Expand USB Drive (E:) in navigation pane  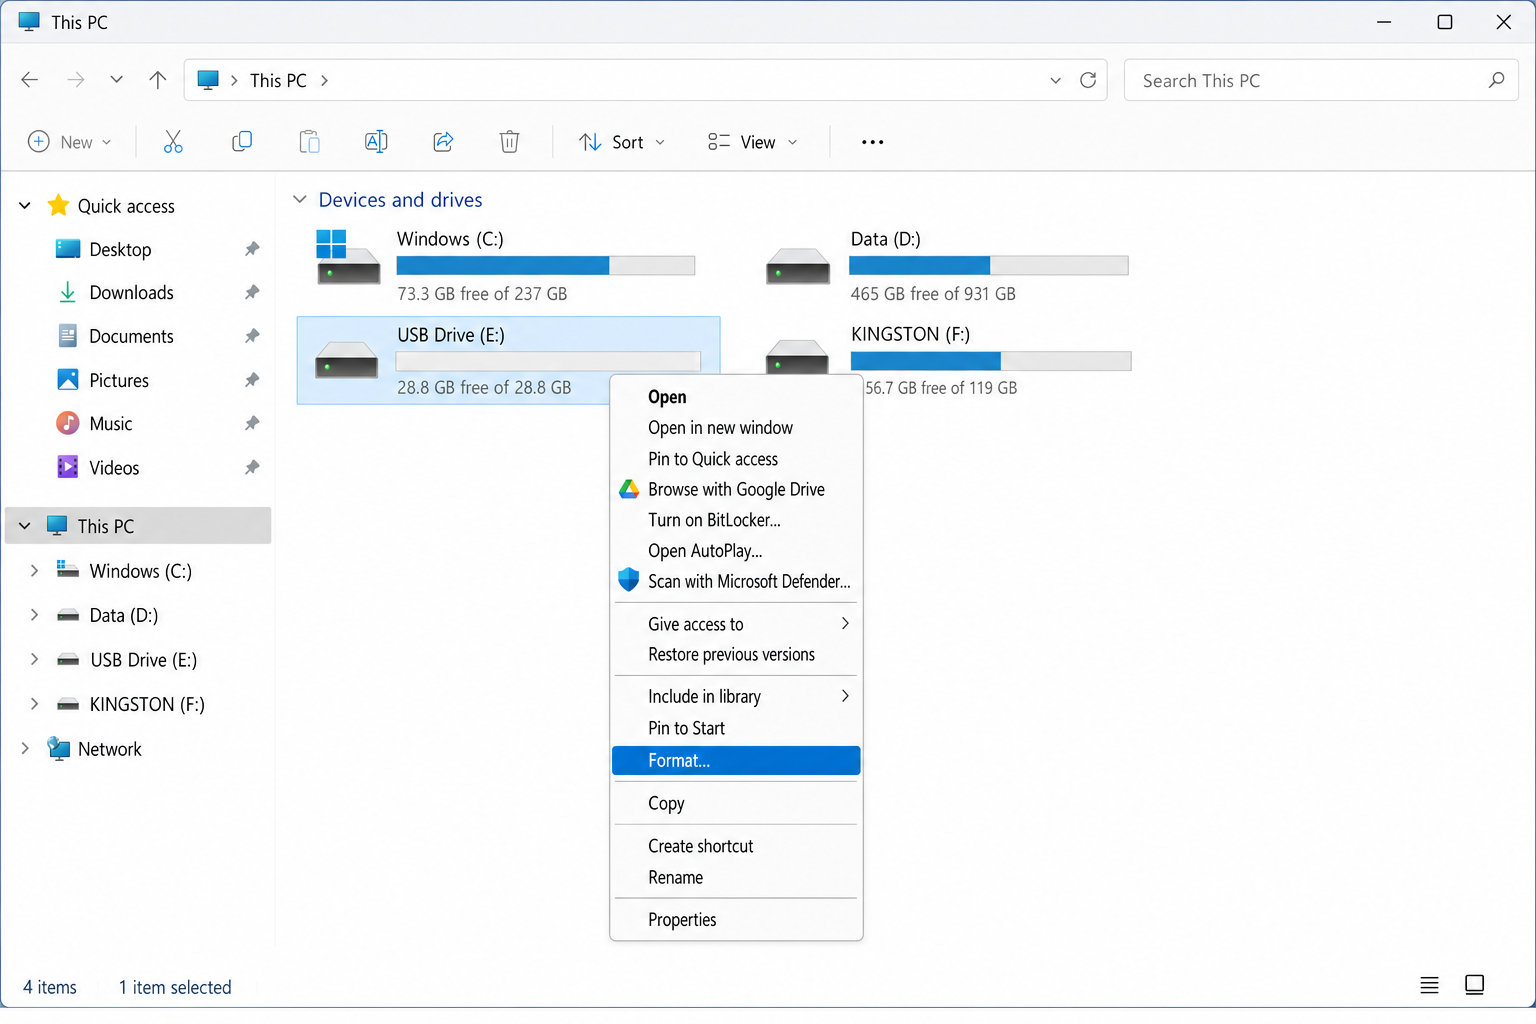(x=34, y=660)
